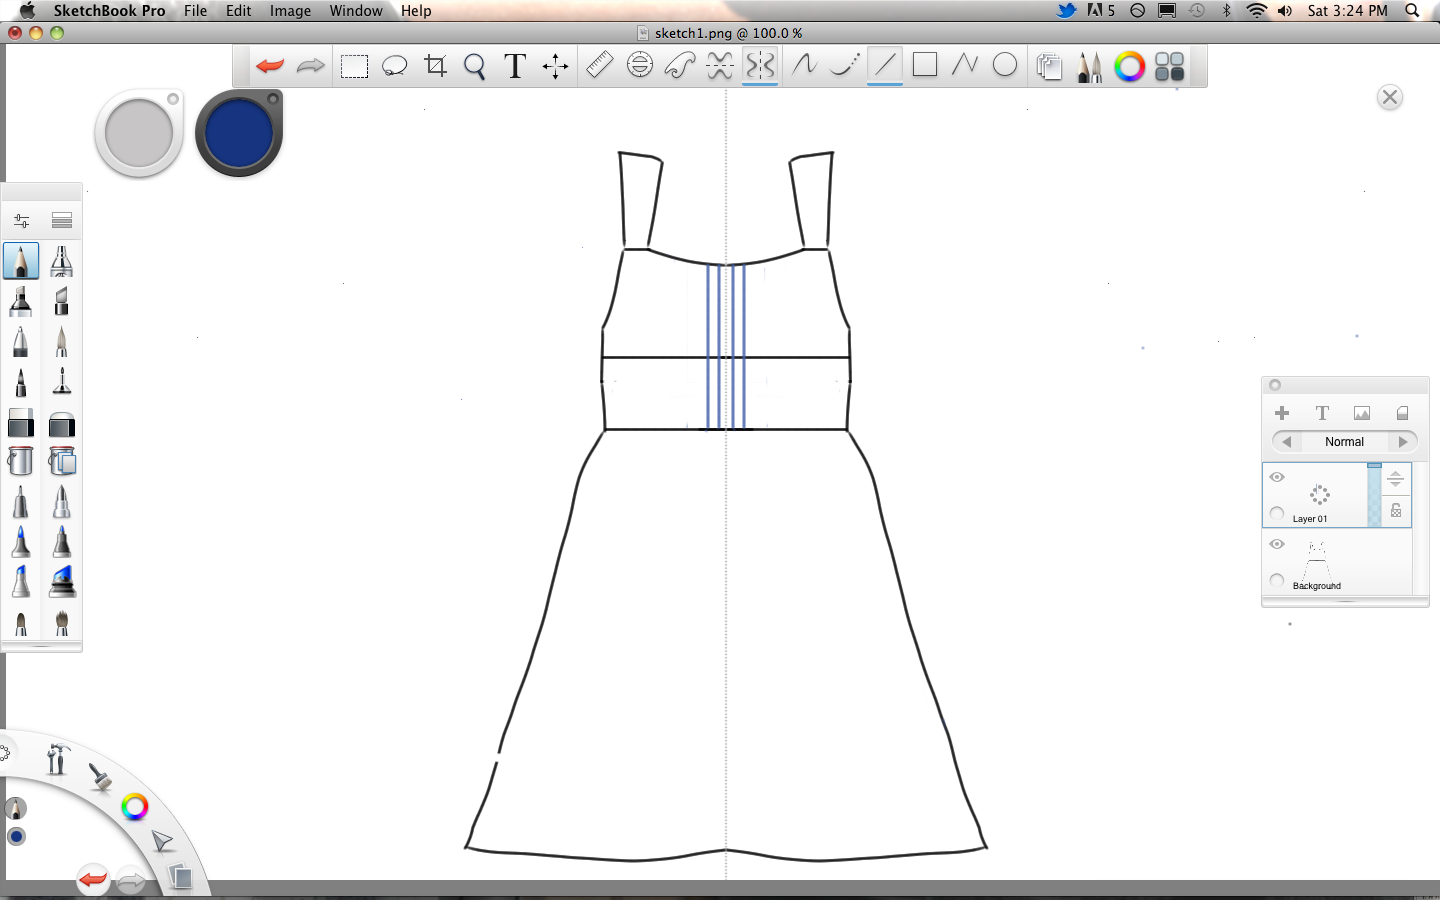Screen dimensions: 1440x900
Task: Select the Lasso selection tool
Action: 395,67
